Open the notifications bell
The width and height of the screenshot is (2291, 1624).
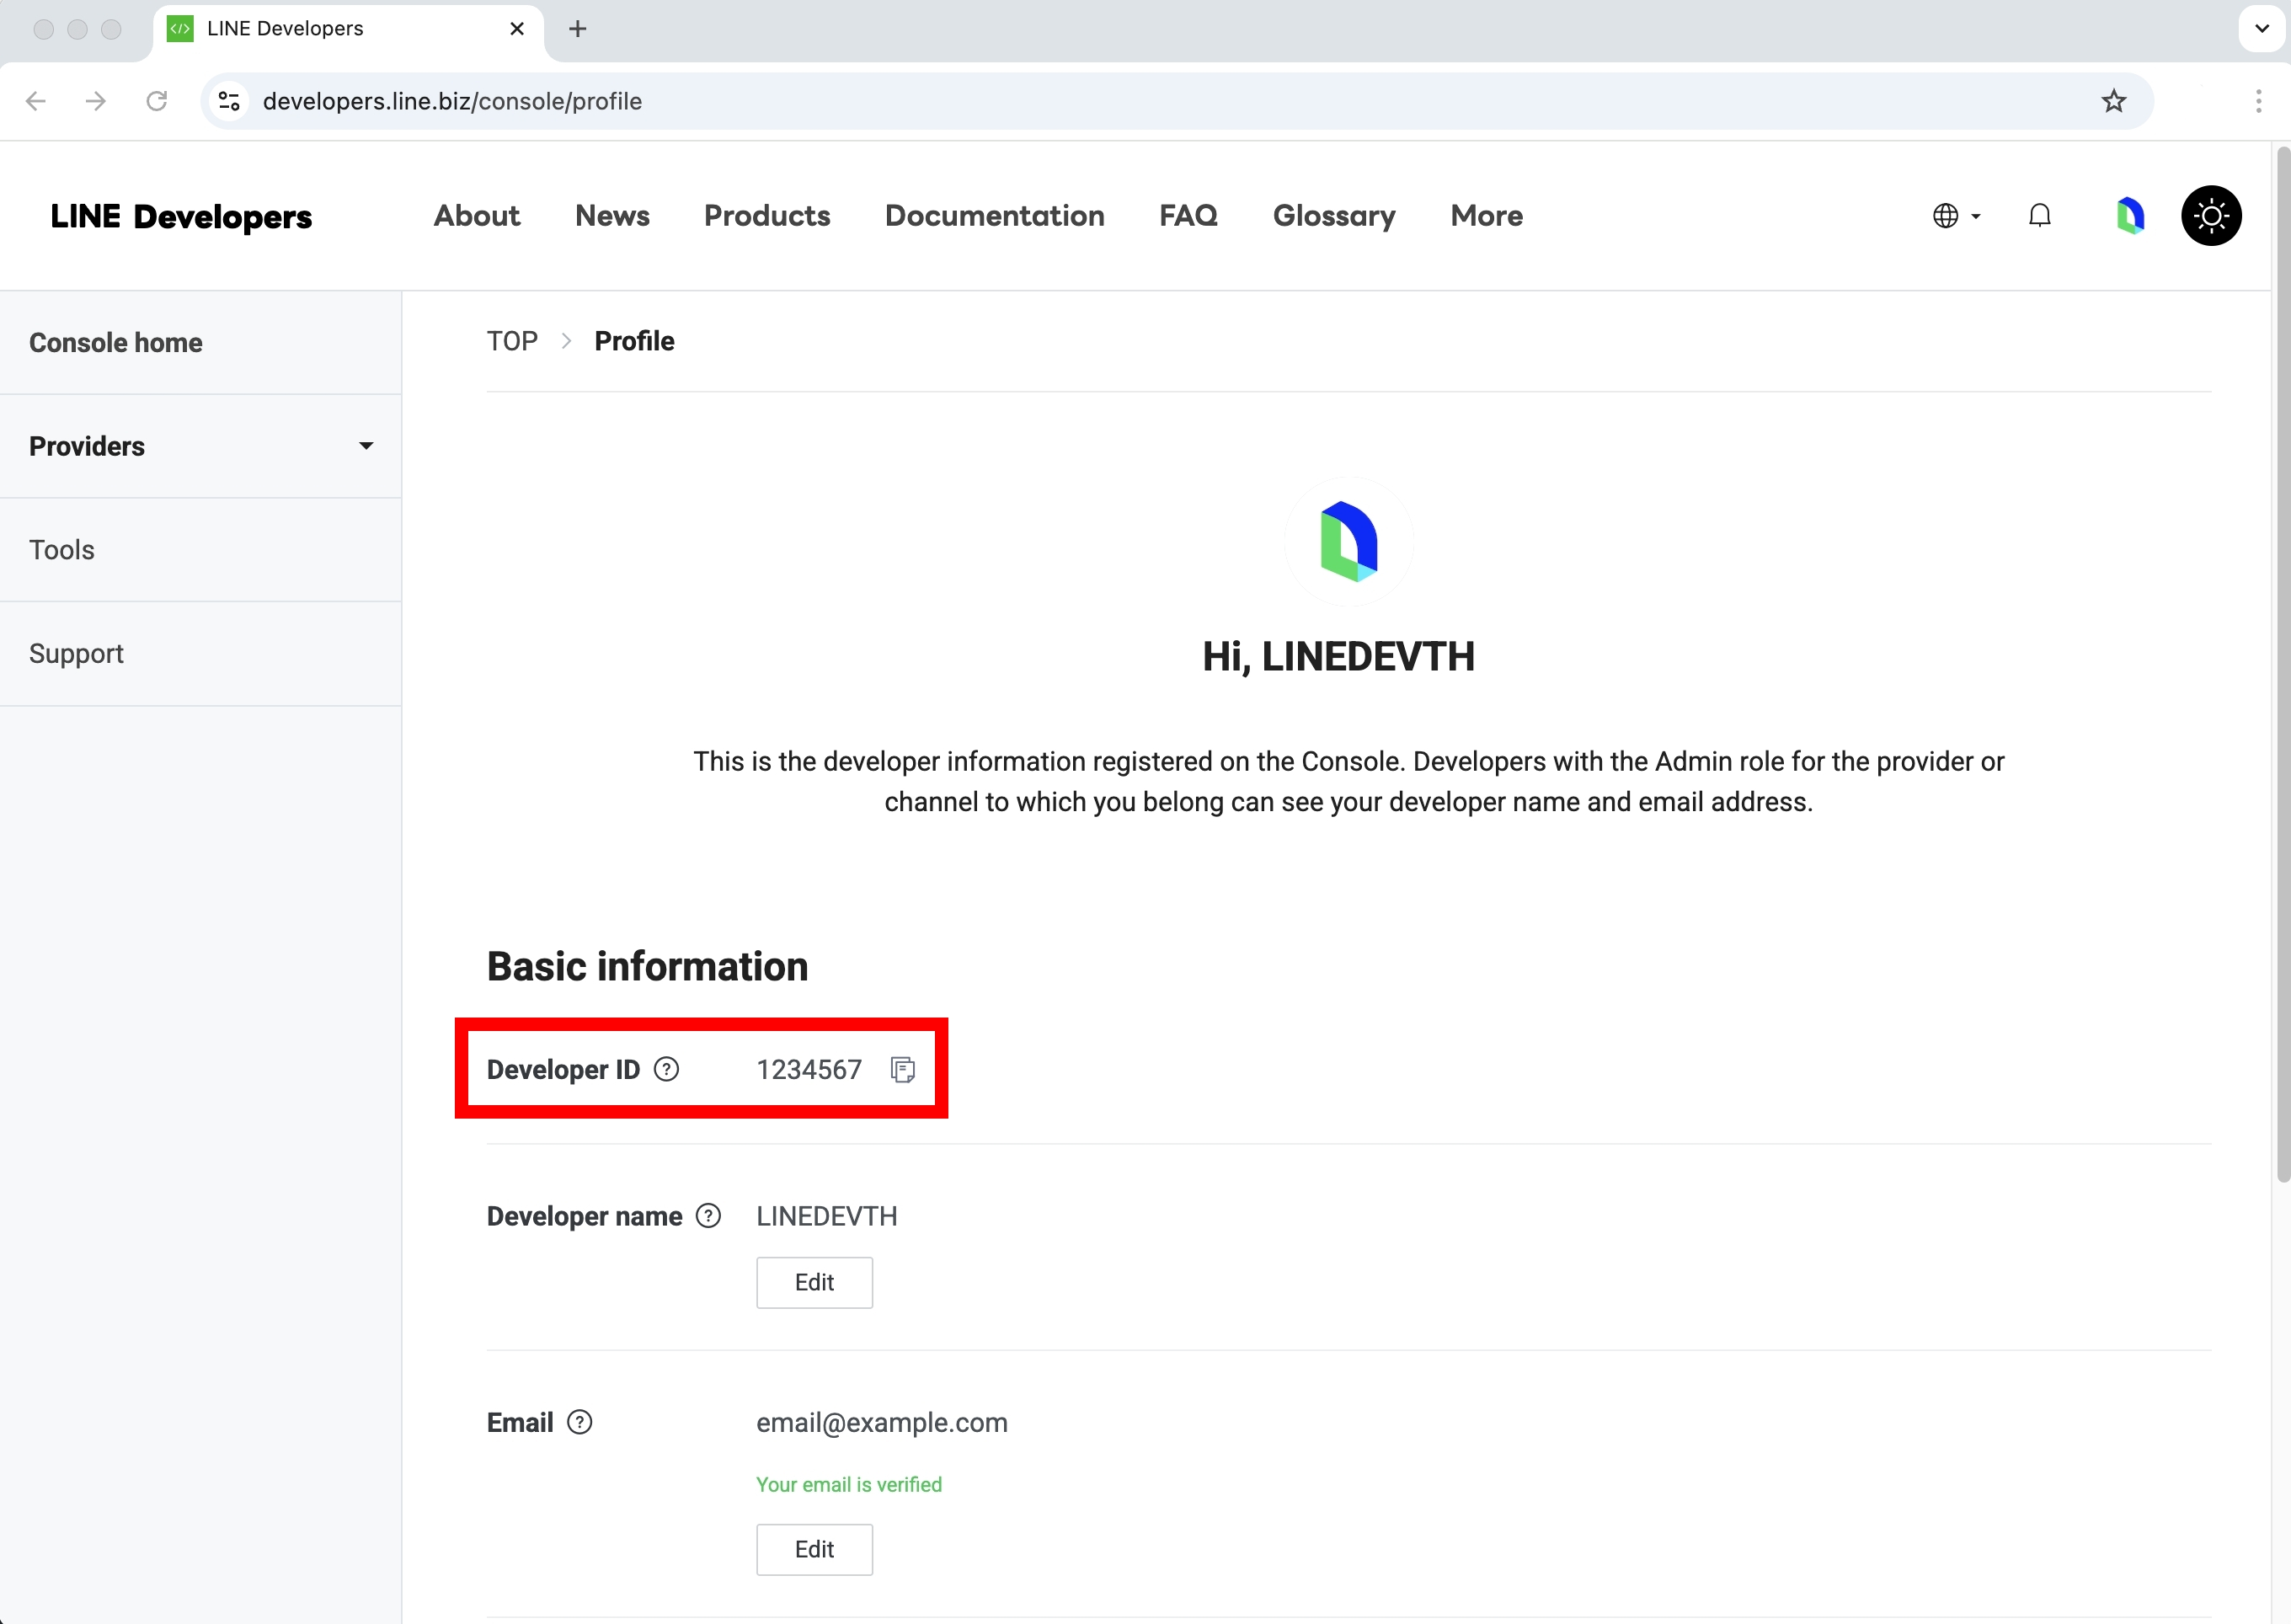[x=2039, y=215]
